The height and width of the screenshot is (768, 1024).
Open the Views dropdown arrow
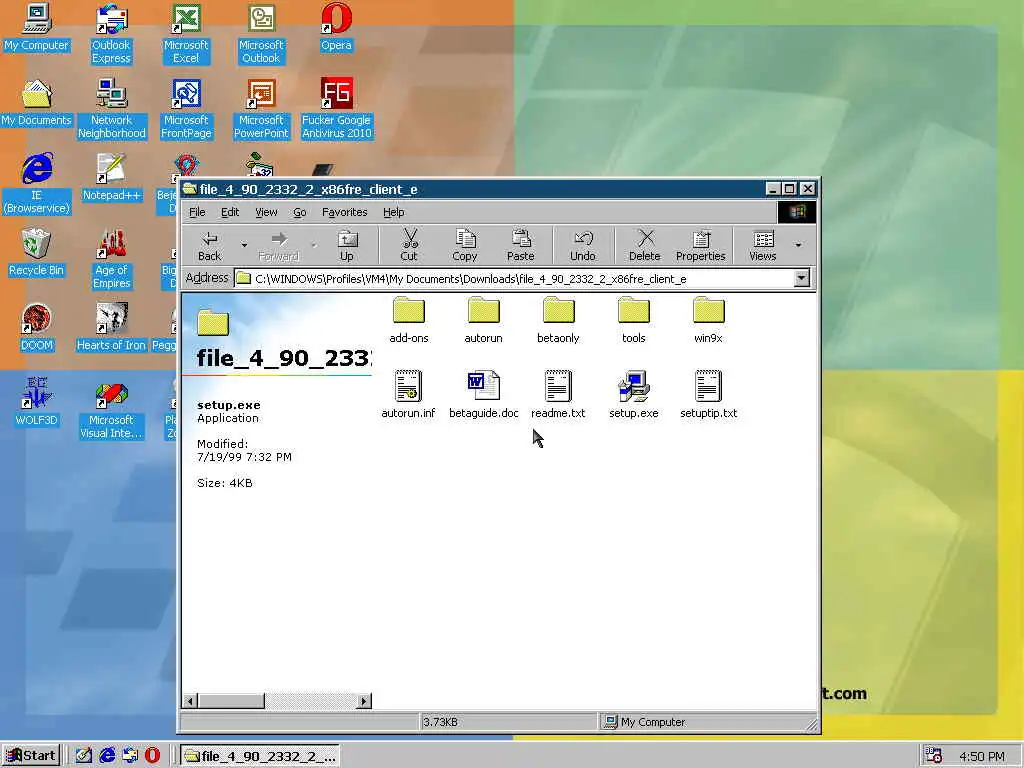tap(798, 246)
